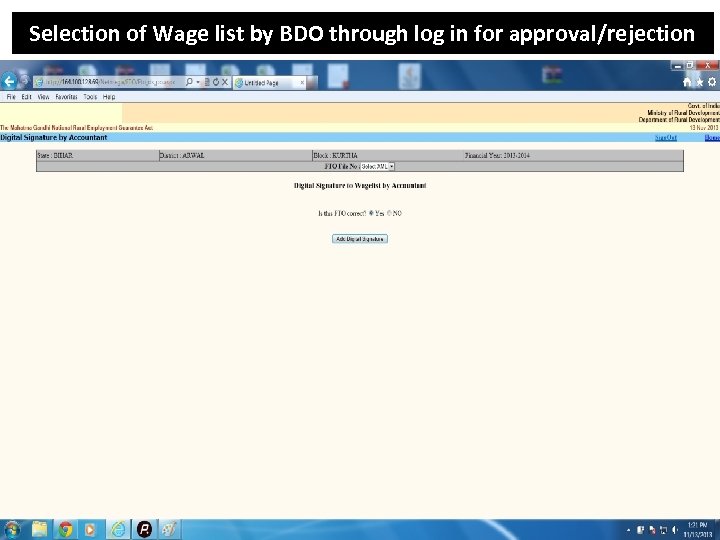Select Yes for FTO correct
720x540 pixels.
371,213
